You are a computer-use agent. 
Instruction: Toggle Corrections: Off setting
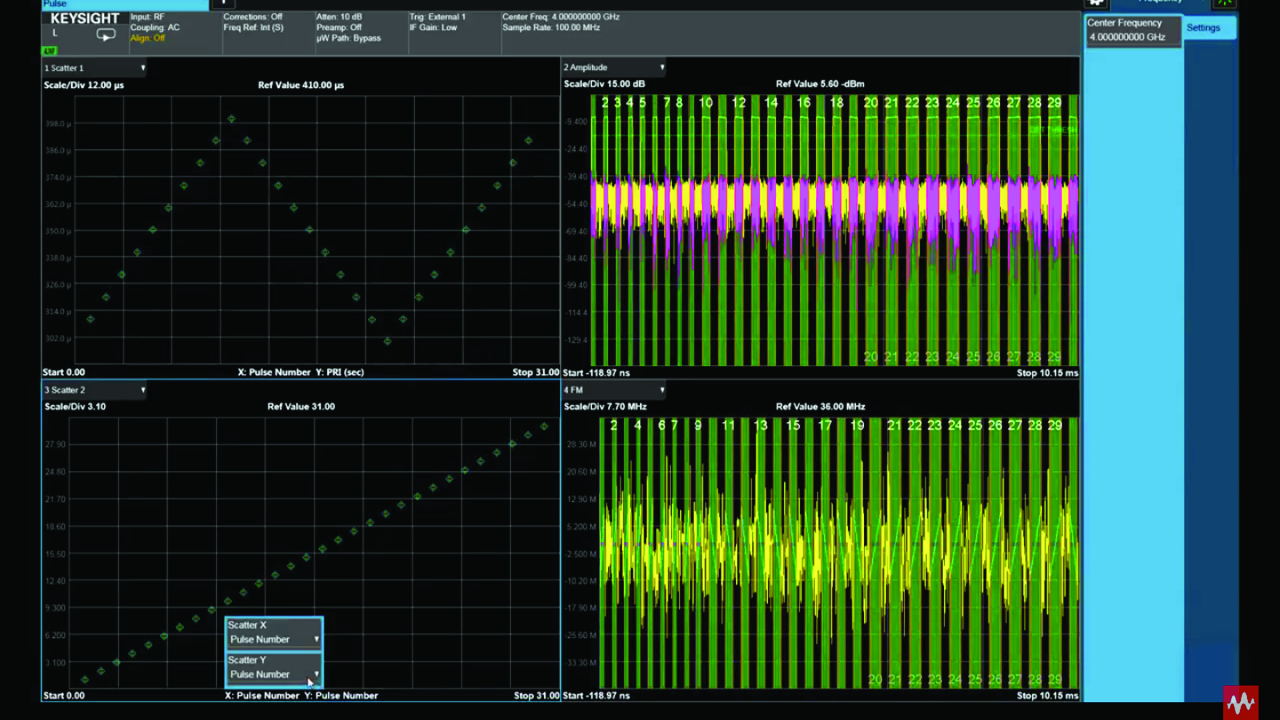click(252, 16)
